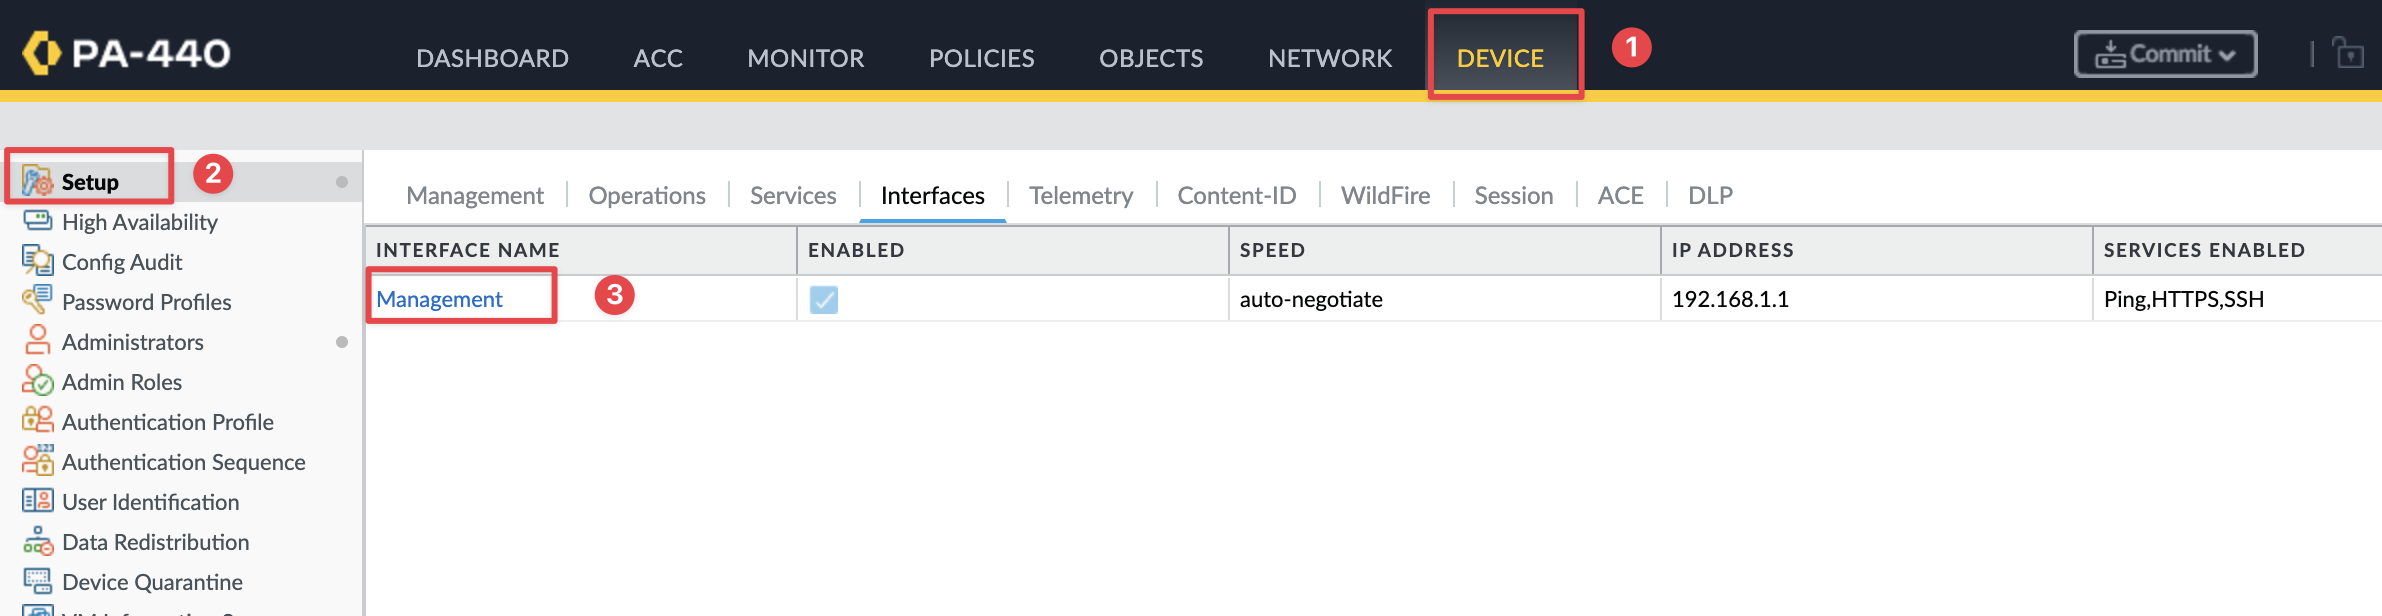Switch to the DLP tab
Viewport: 2382px width, 616px height.
1711,195
